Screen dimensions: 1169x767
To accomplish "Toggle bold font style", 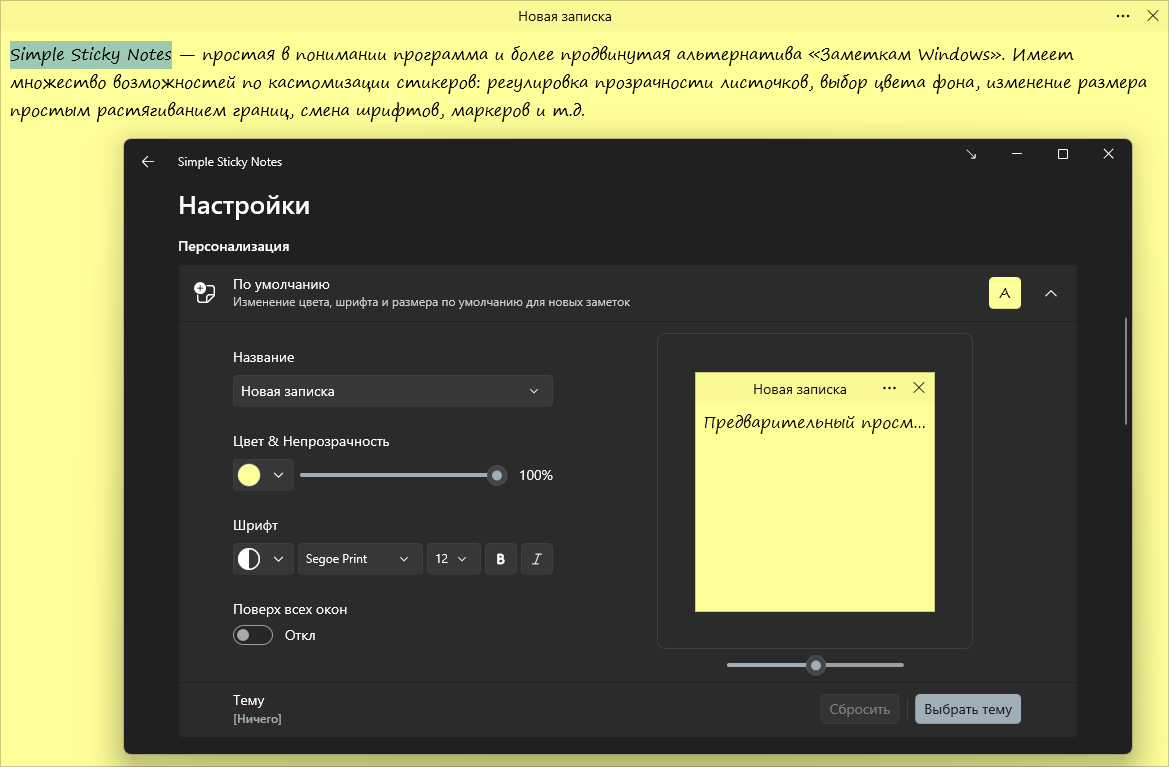I will click(501, 559).
